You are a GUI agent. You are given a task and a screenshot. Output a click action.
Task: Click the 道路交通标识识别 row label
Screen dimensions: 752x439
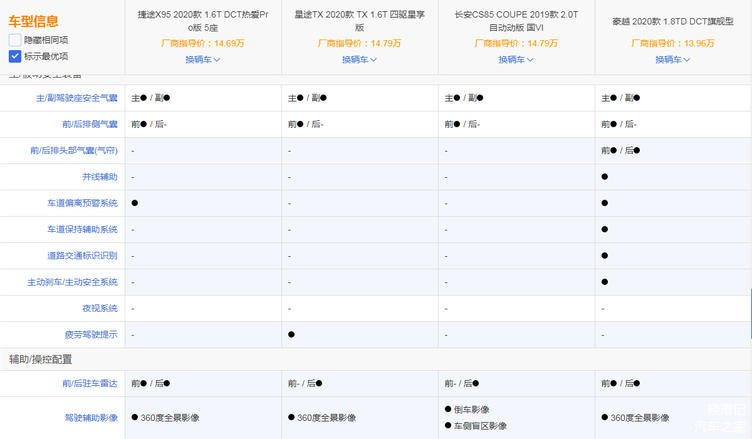point(82,256)
